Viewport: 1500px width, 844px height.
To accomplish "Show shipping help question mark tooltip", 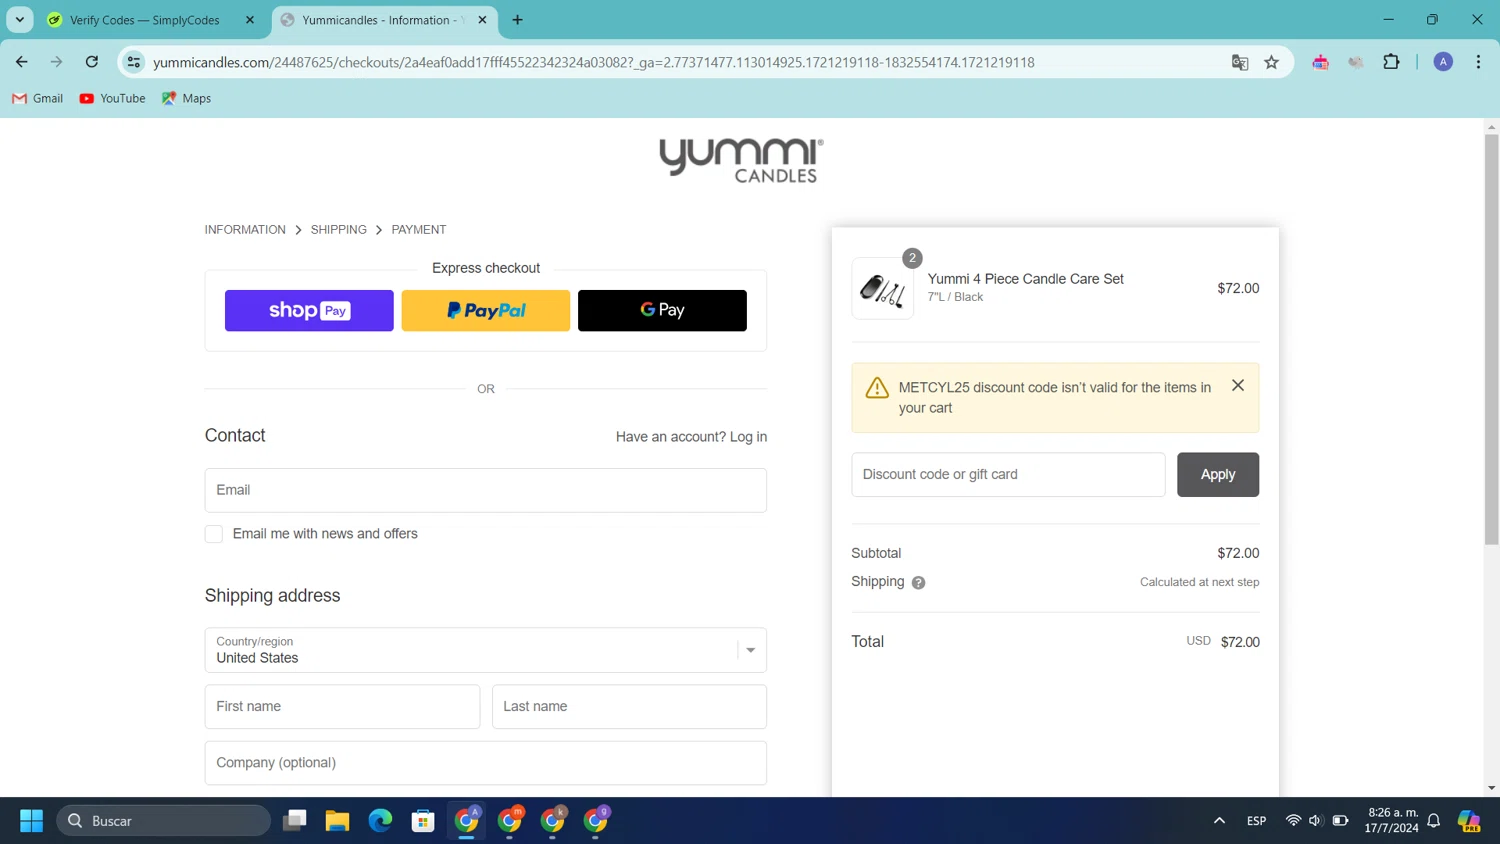I will 918,583.
